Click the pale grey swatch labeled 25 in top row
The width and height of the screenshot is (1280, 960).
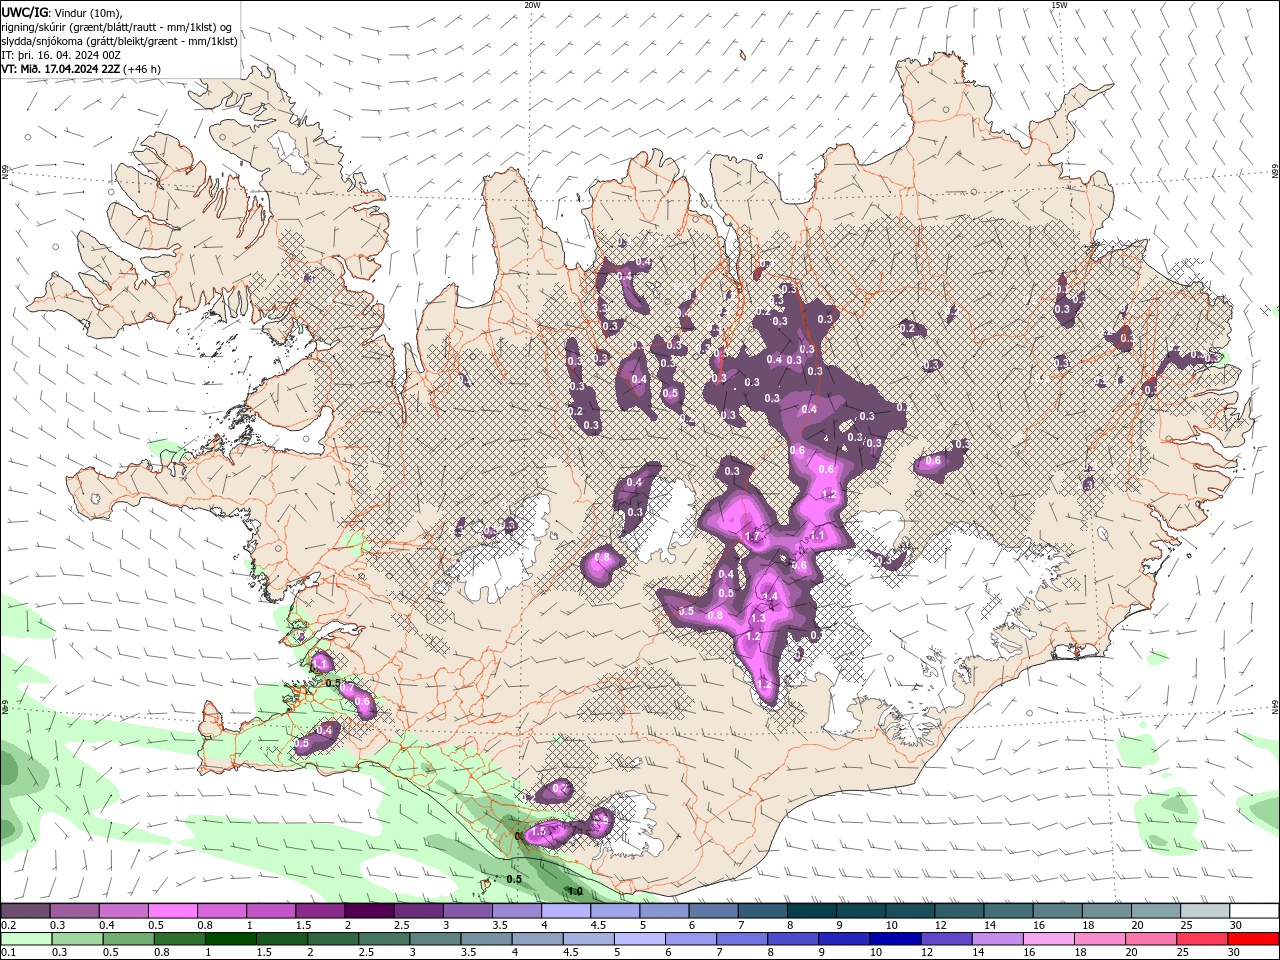pos(1205,911)
